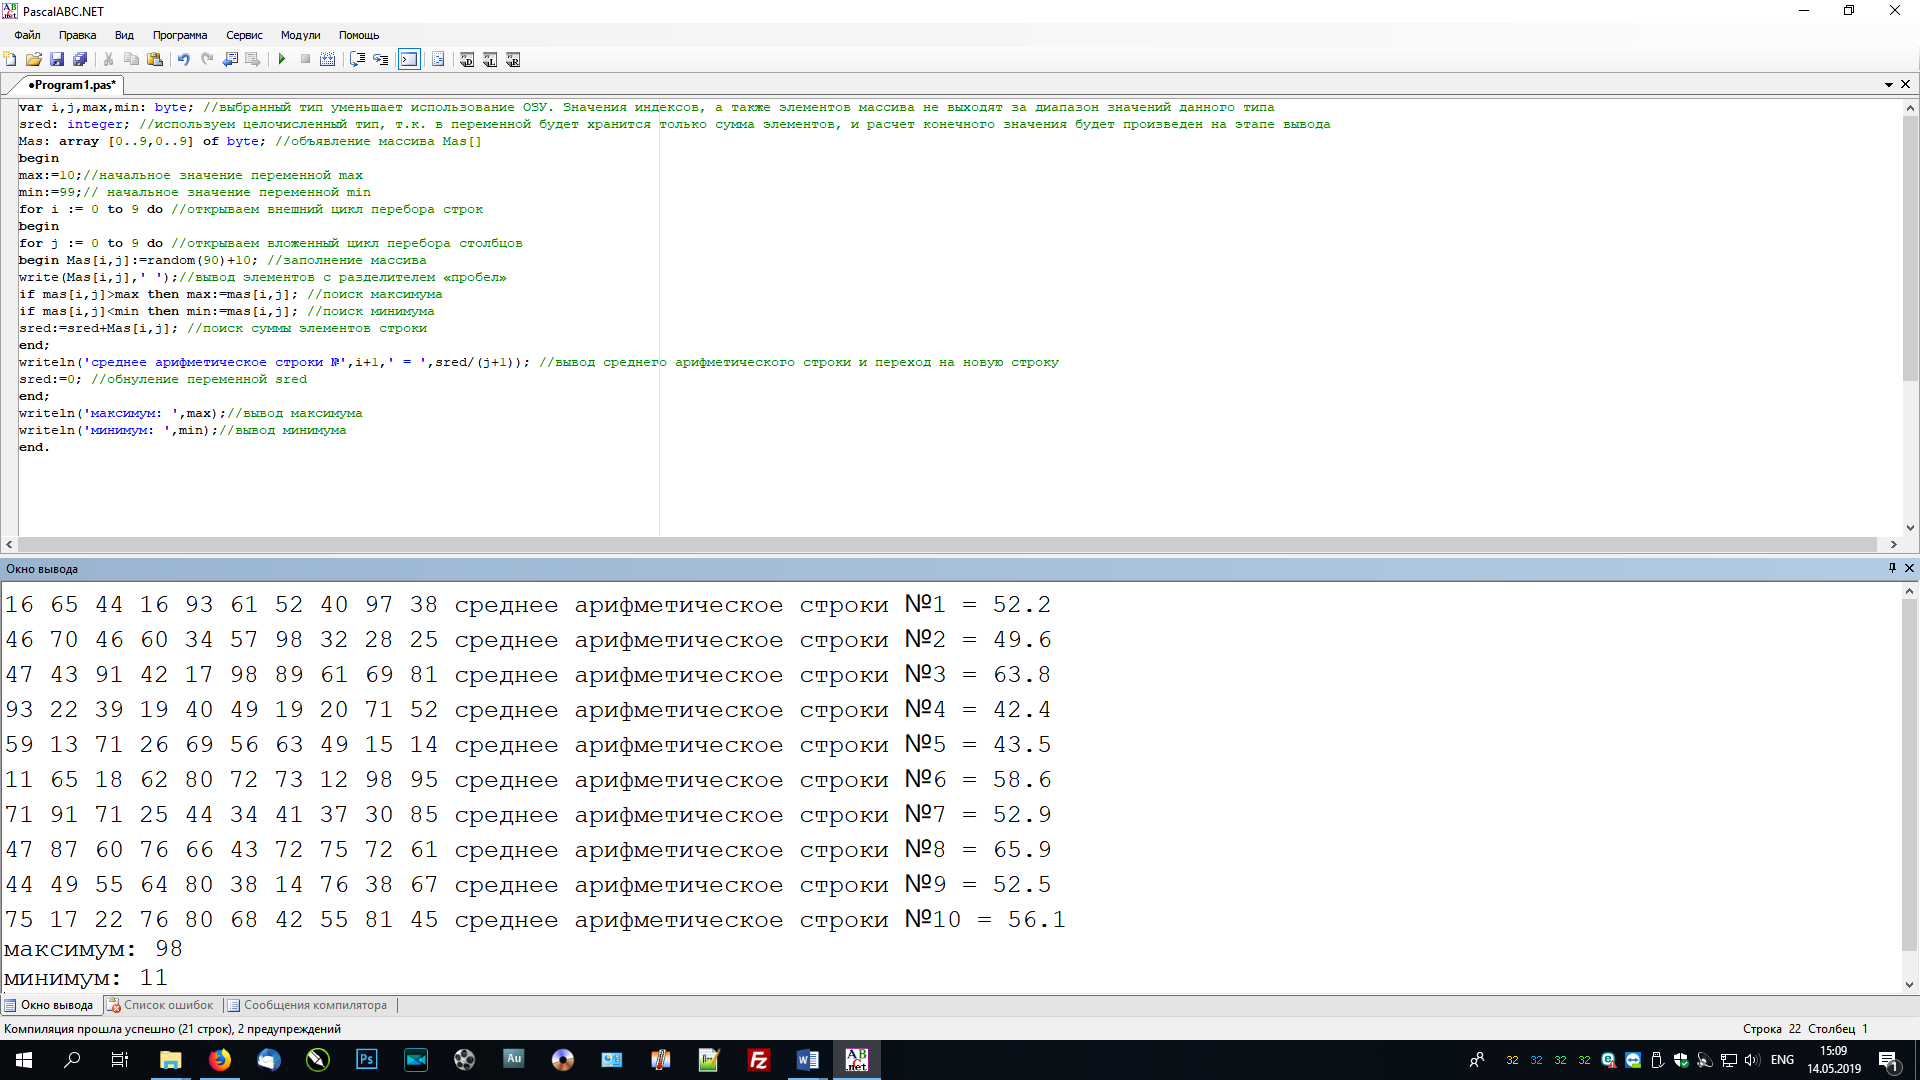Screen dimensions: 1920x1080
Task: Click the 'begin' keyword after the declarations
Action: [39, 158]
